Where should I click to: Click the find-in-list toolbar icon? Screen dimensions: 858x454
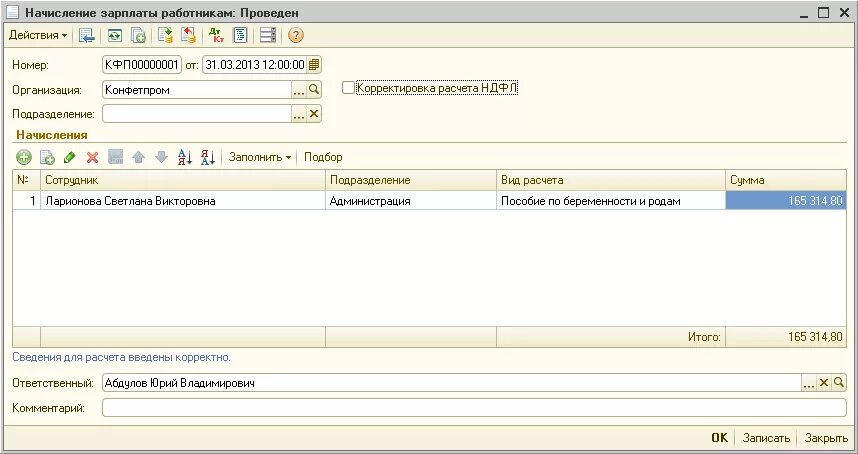pos(86,36)
